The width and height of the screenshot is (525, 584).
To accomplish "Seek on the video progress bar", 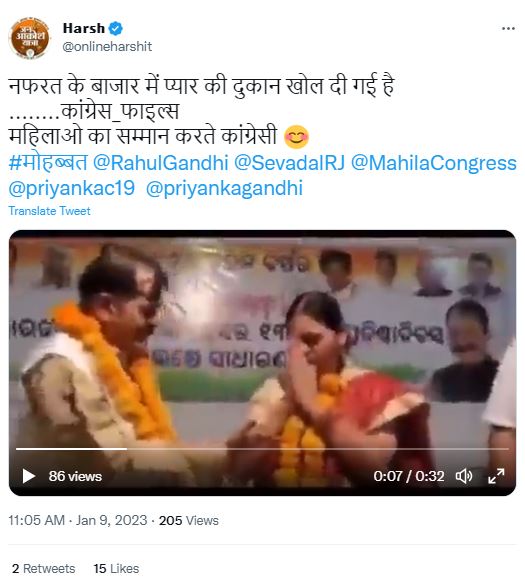I will pyautogui.click(x=262, y=449).
